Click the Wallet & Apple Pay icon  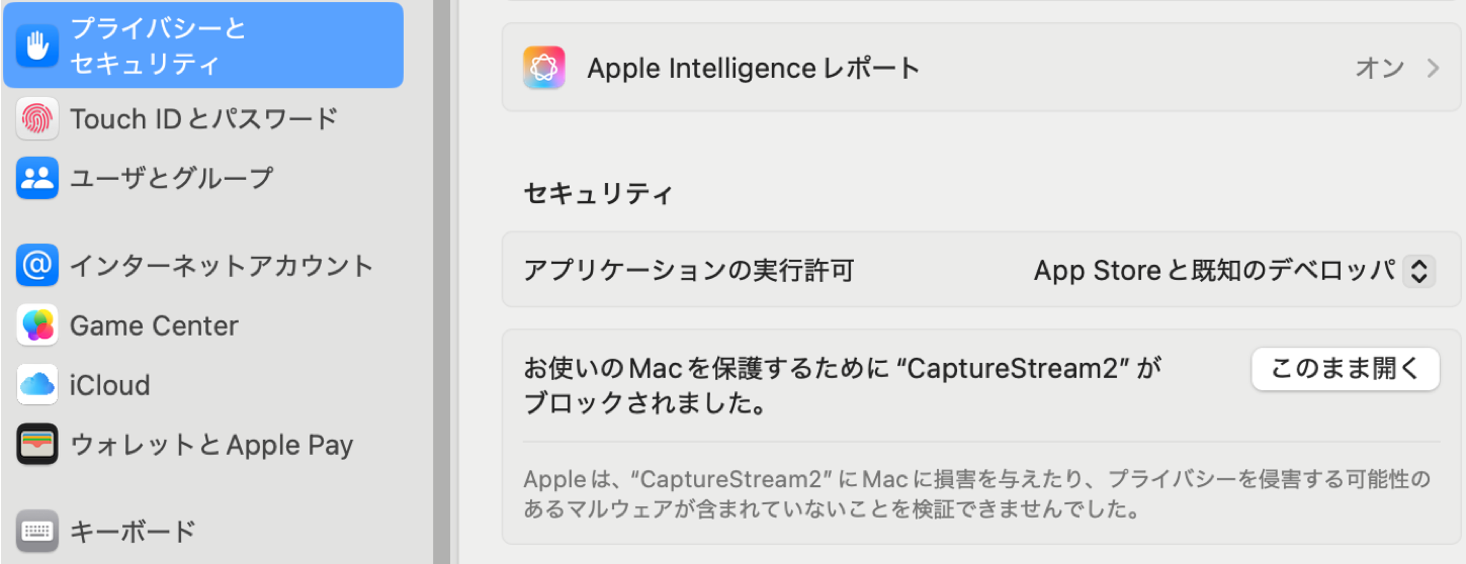(37, 444)
